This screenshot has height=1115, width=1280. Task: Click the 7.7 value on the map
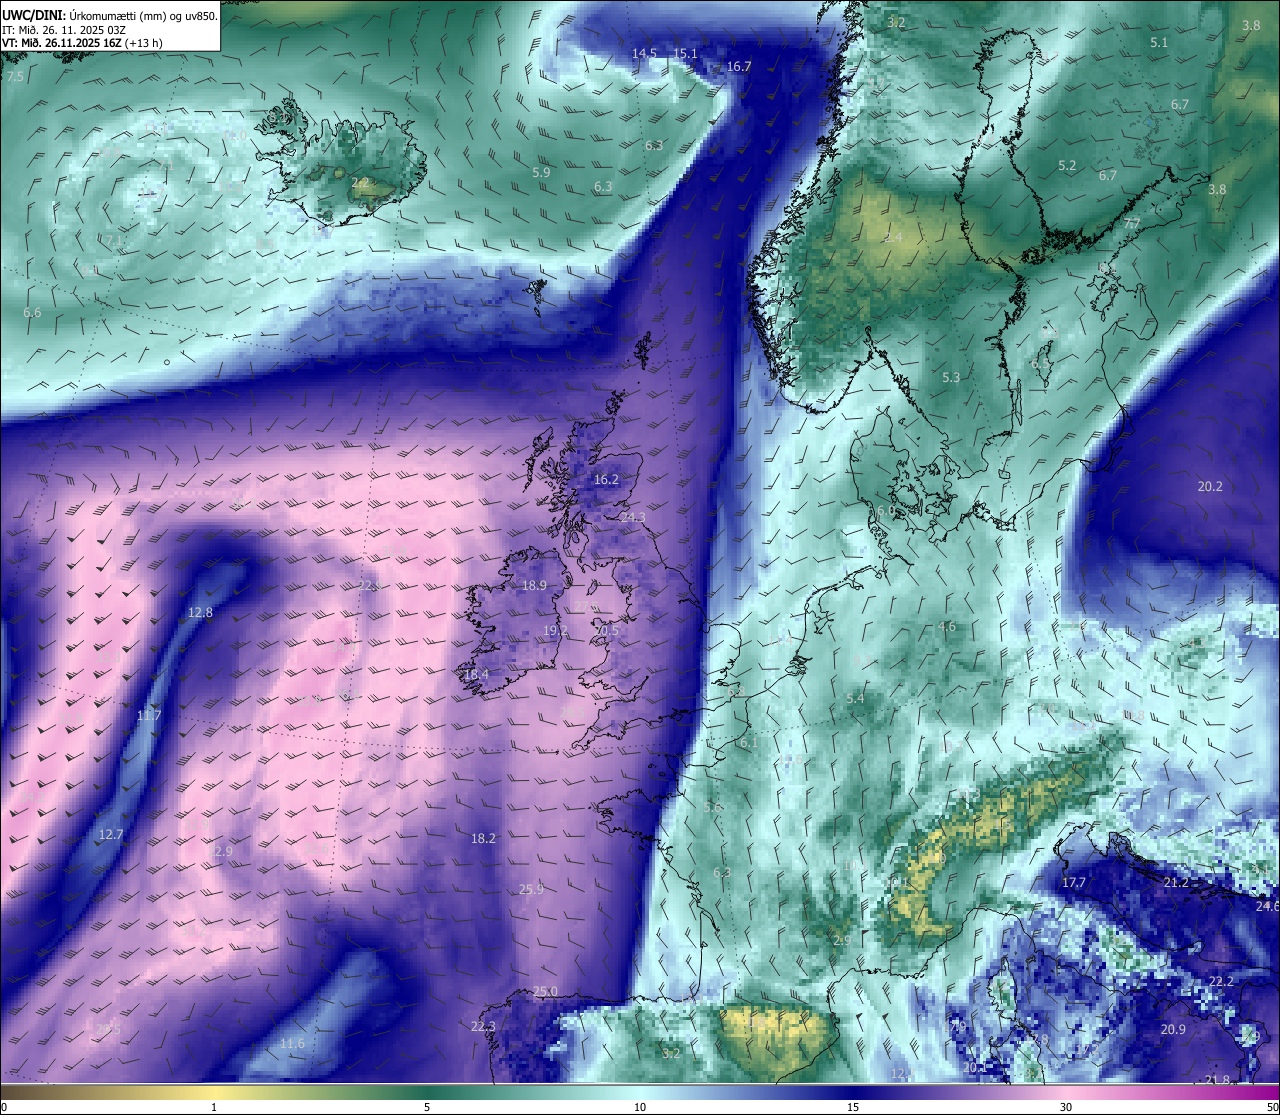1132,223
